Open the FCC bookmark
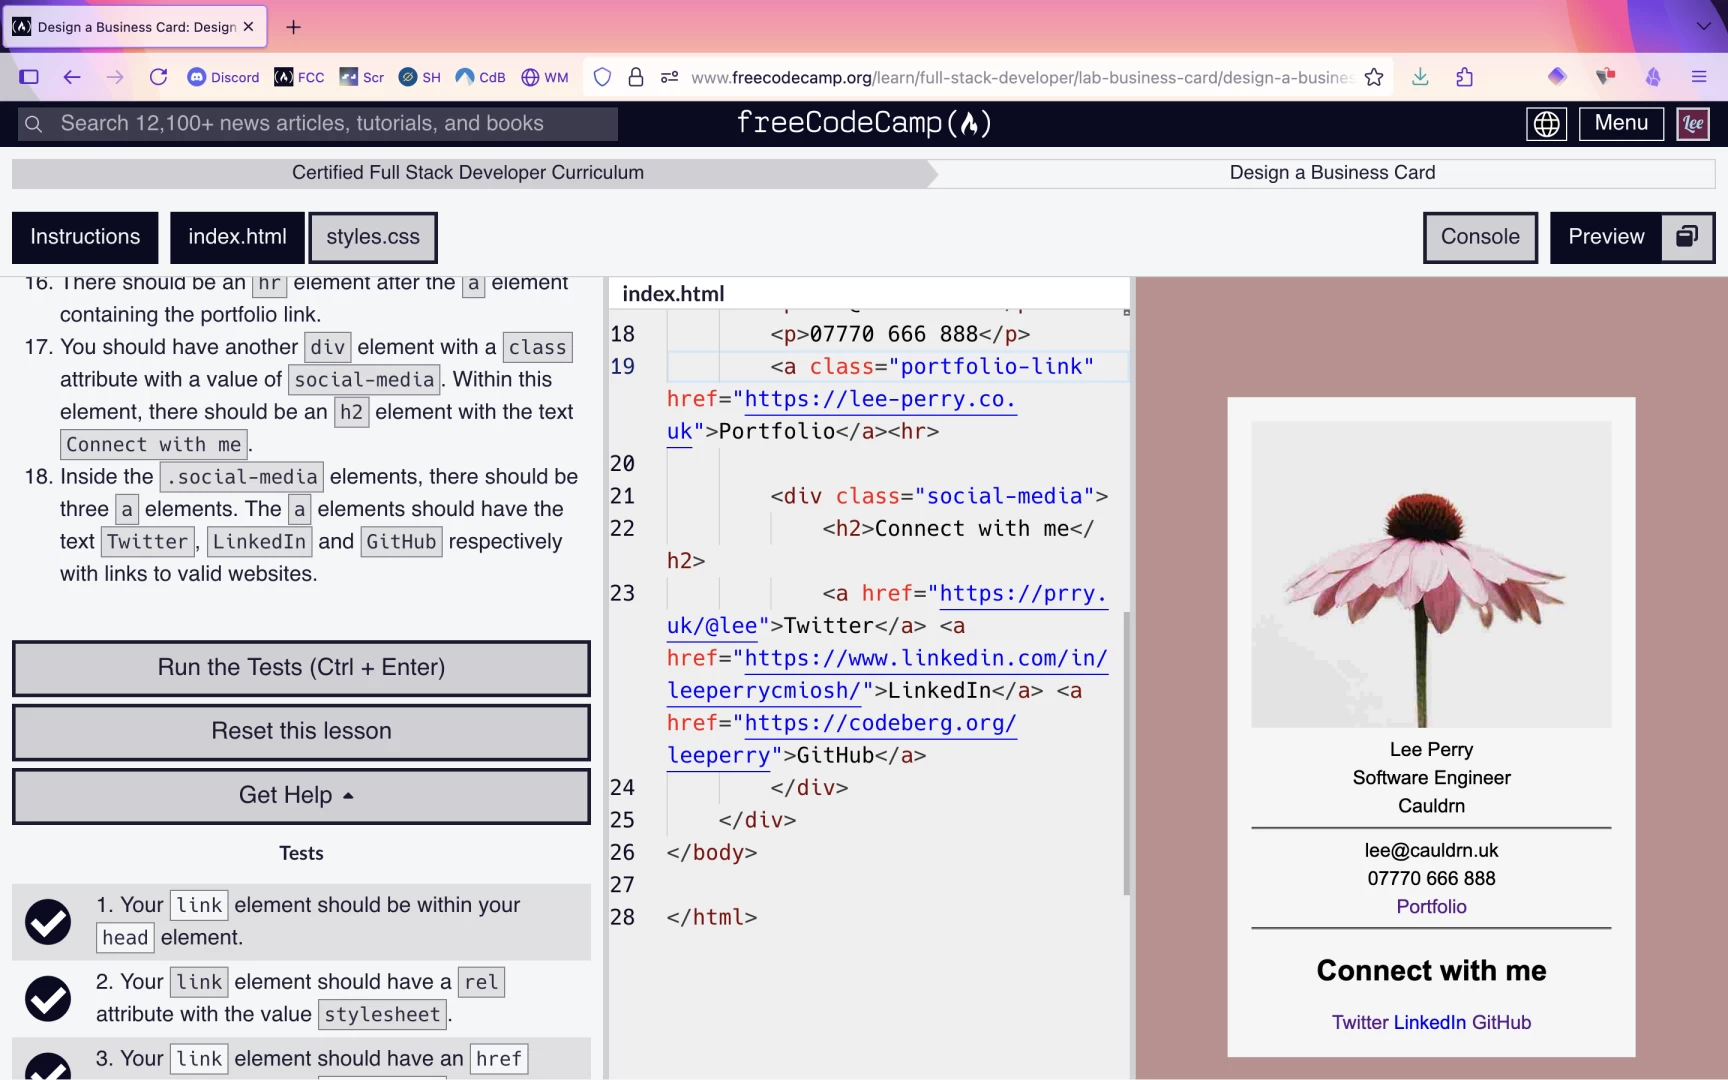This screenshot has height=1080, width=1728. [298, 77]
